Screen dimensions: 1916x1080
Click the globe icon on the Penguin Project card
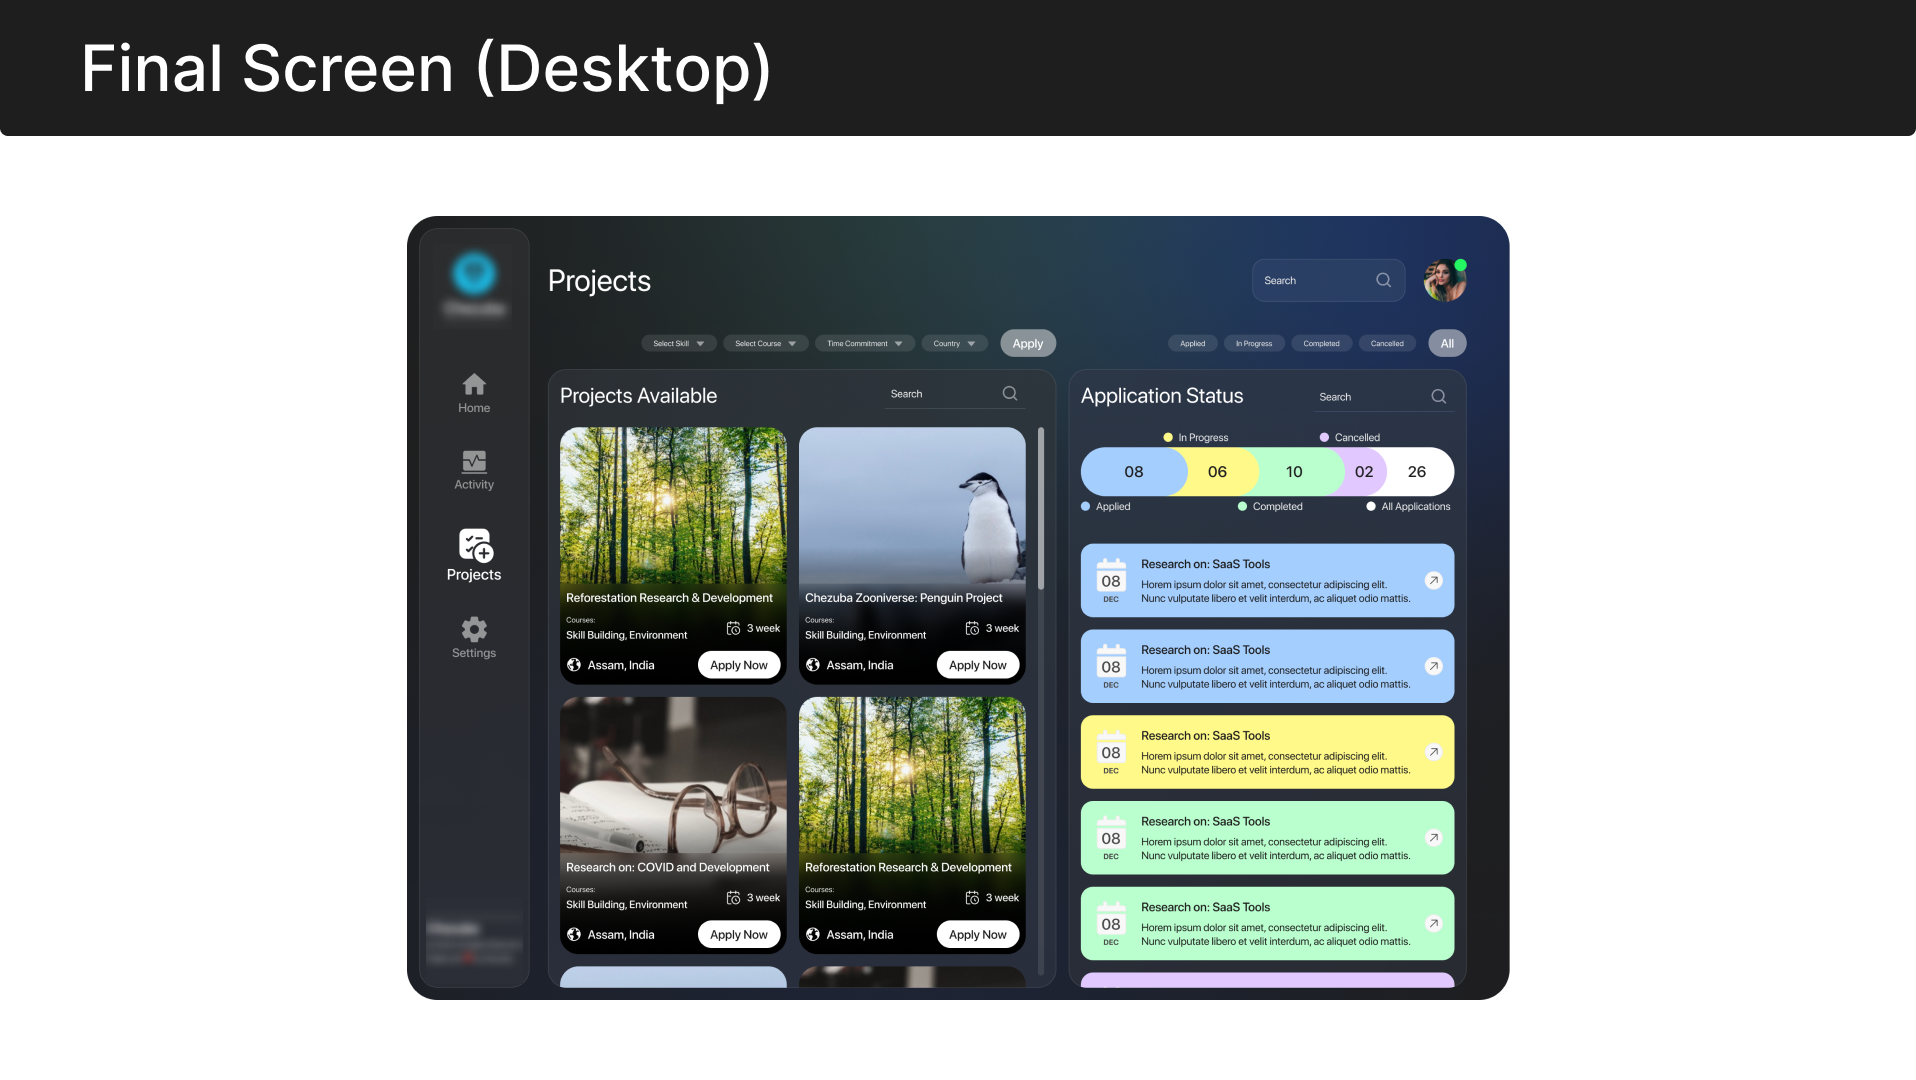click(813, 664)
